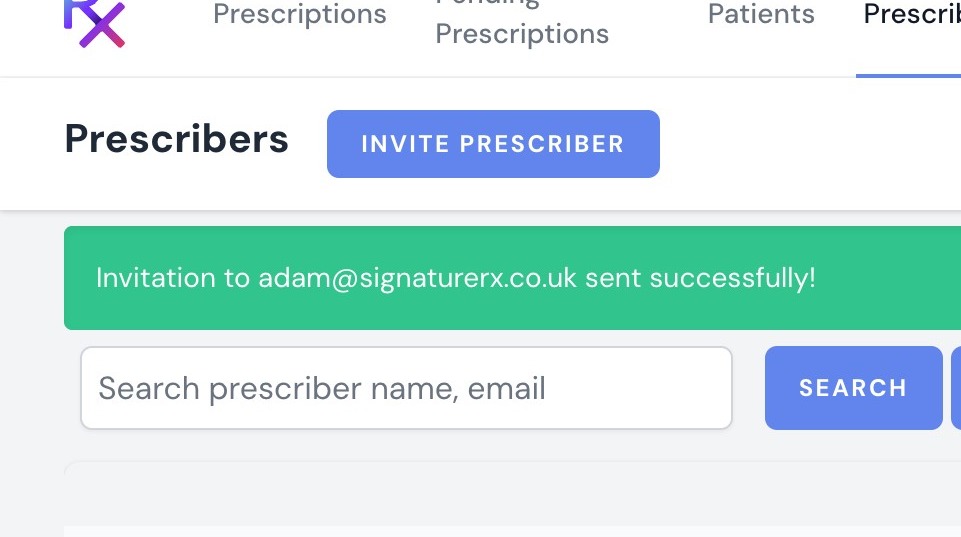Click the adam@signaturerx.co.uk email in the banner
This screenshot has width=961, height=537.
point(418,278)
